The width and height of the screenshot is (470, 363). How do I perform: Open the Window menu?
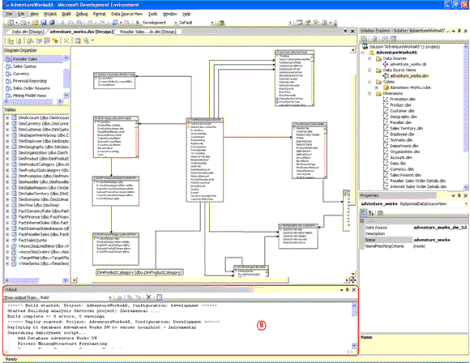click(x=170, y=14)
